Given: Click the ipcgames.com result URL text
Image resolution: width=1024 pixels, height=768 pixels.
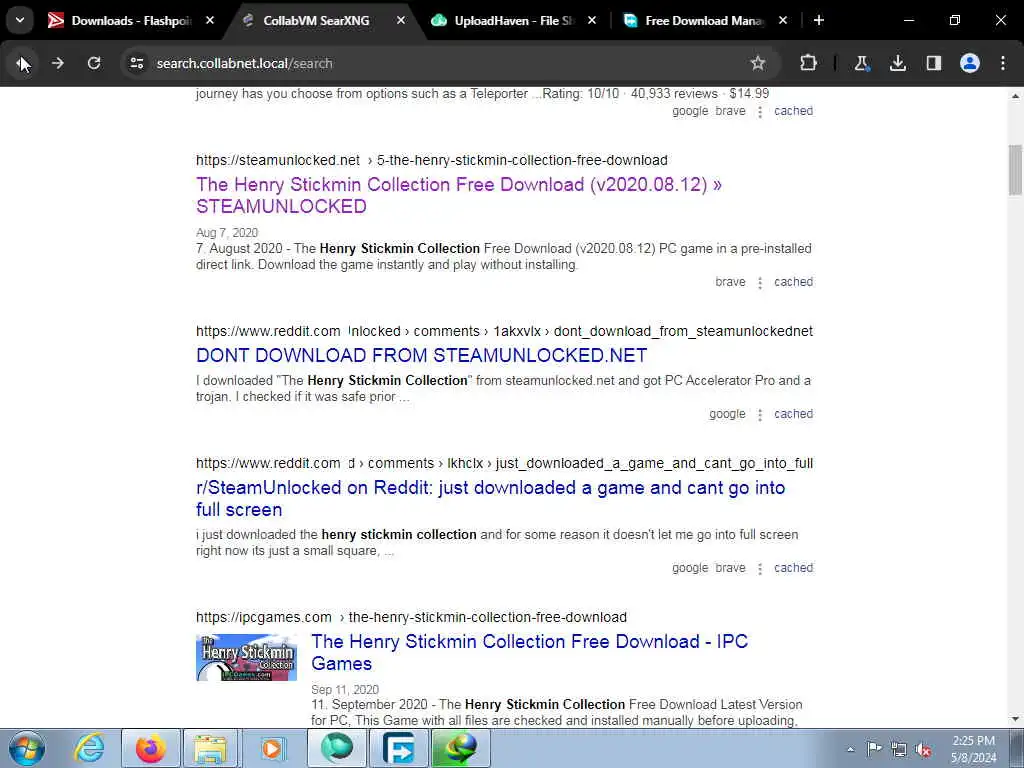Looking at the screenshot, I should (411, 617).
